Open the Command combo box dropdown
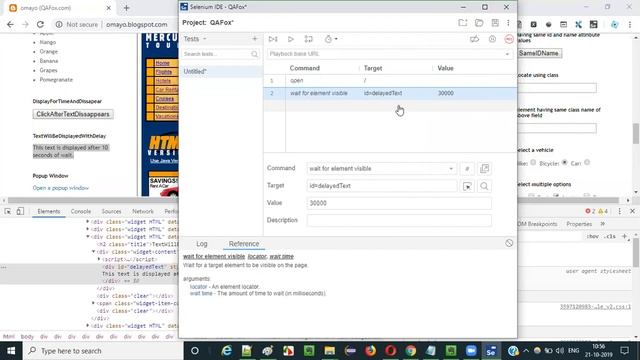This screenshot has width=640, height=360. click(451, 169)
